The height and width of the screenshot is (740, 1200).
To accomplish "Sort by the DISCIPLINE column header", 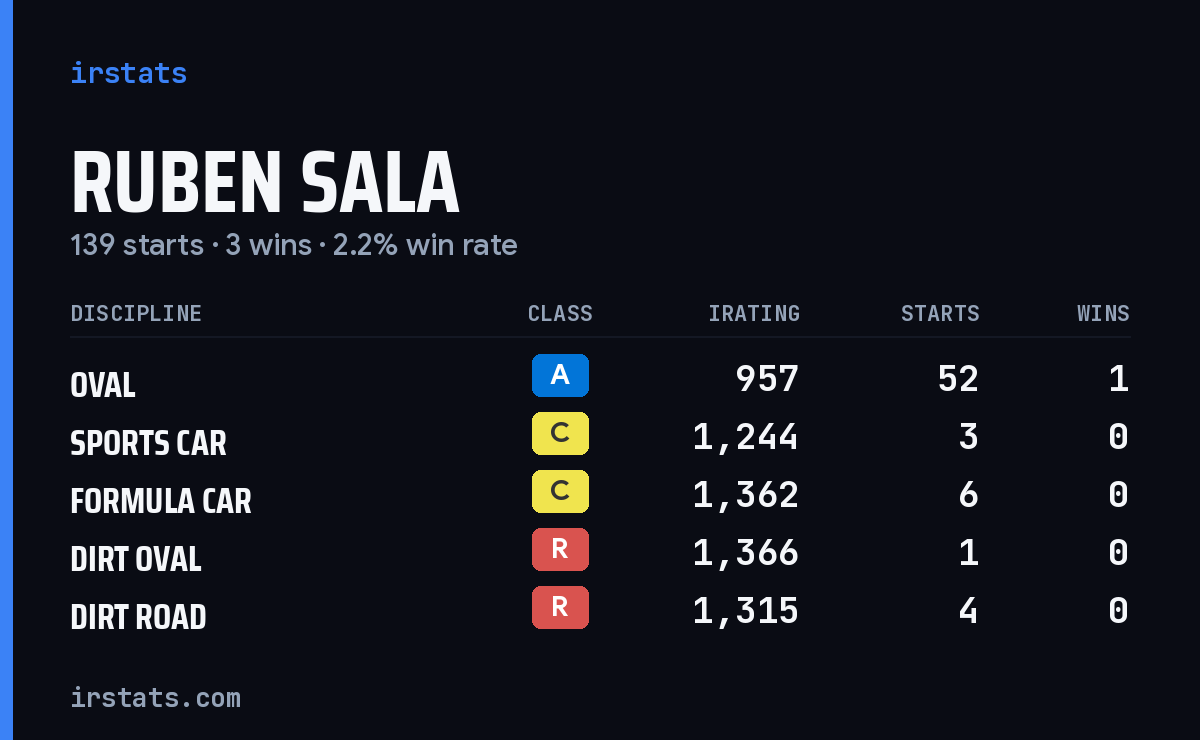I will (x=136, y=313).
